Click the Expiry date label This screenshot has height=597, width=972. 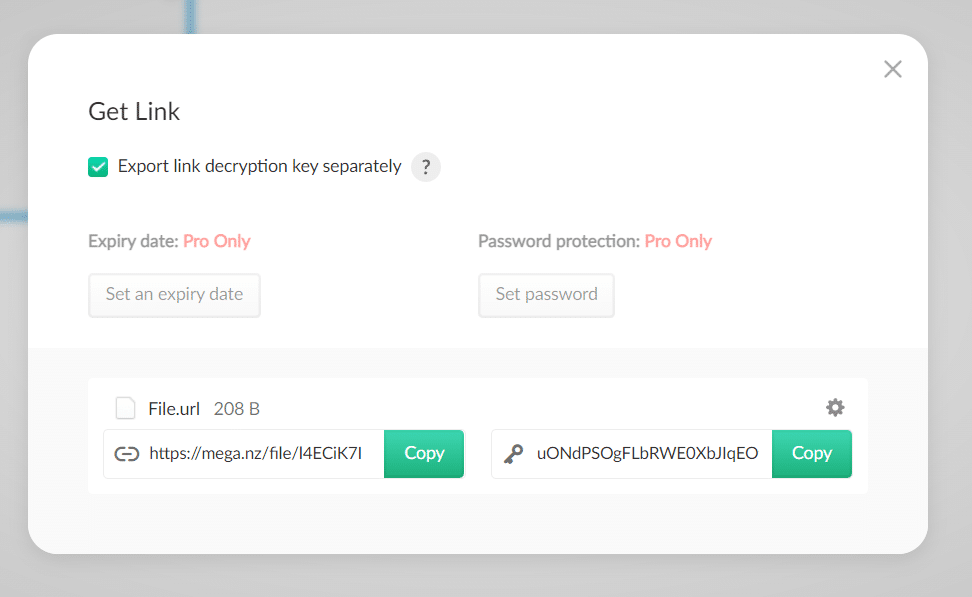(133, 241)
